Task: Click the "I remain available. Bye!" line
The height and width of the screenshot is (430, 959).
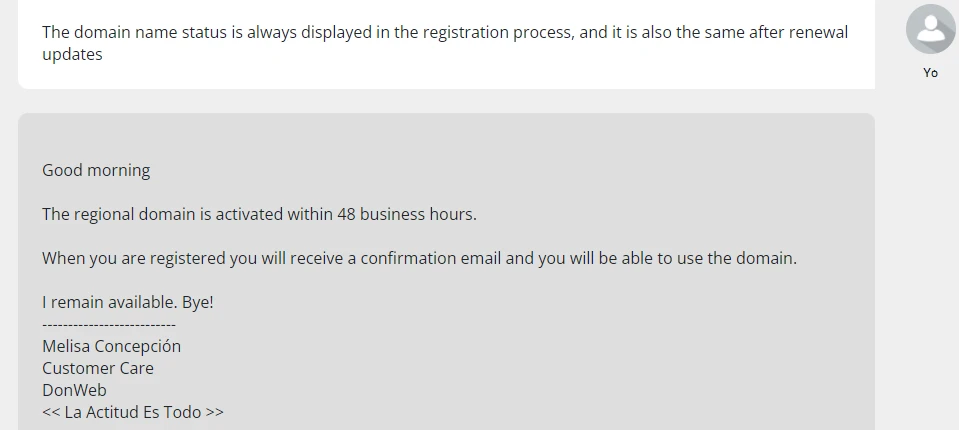Action: point(127,302)
